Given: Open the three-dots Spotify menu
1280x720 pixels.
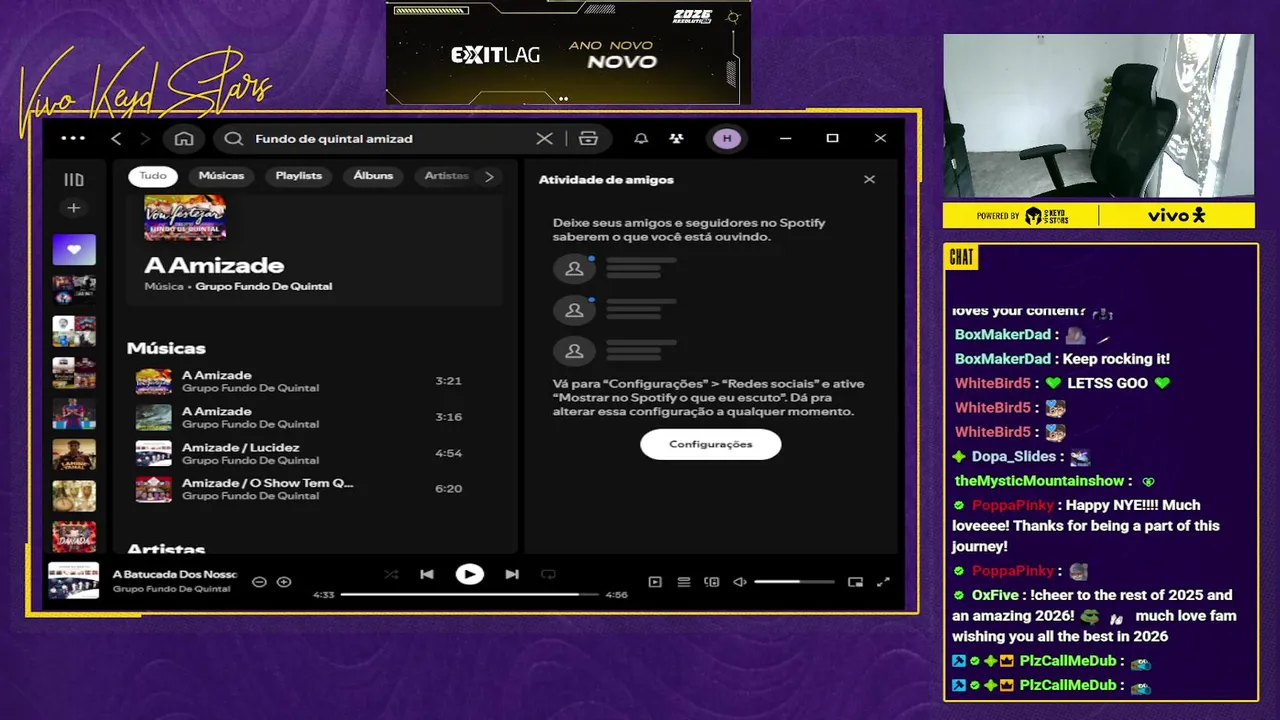Looking at the screenshot, I should (73, 138).
